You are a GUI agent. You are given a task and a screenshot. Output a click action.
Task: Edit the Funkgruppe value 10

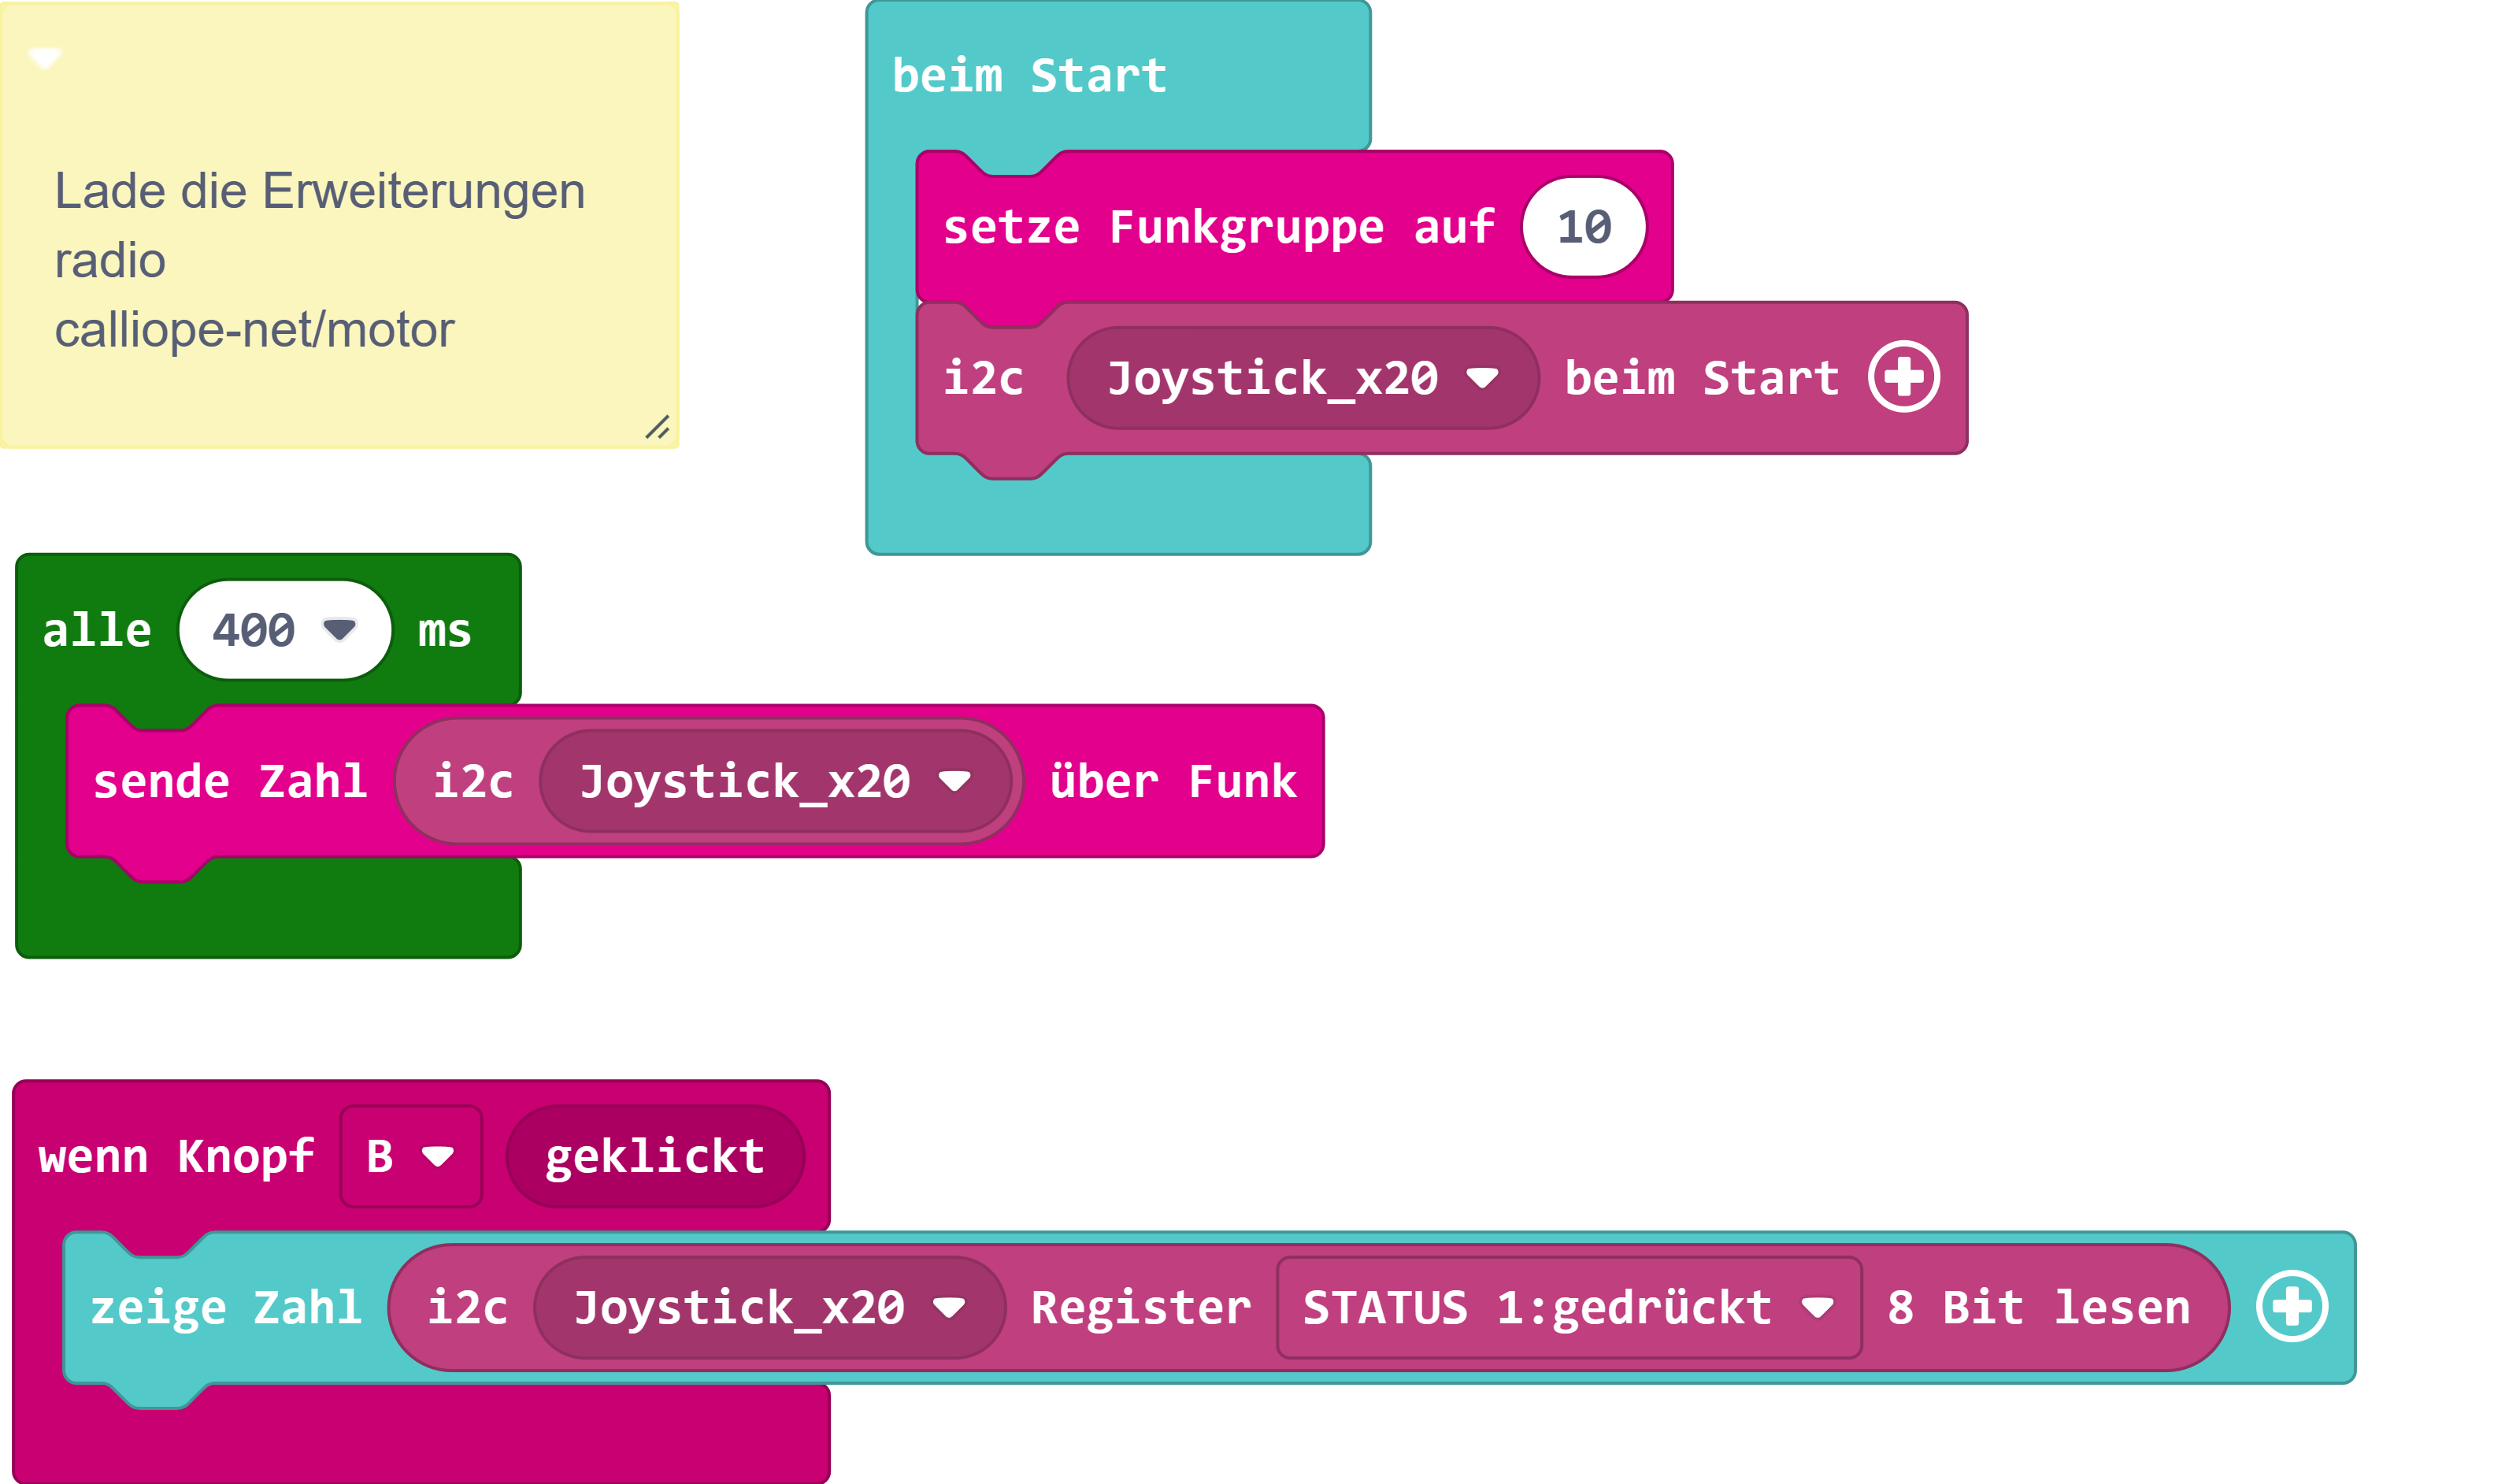(x=1583, y=227)
